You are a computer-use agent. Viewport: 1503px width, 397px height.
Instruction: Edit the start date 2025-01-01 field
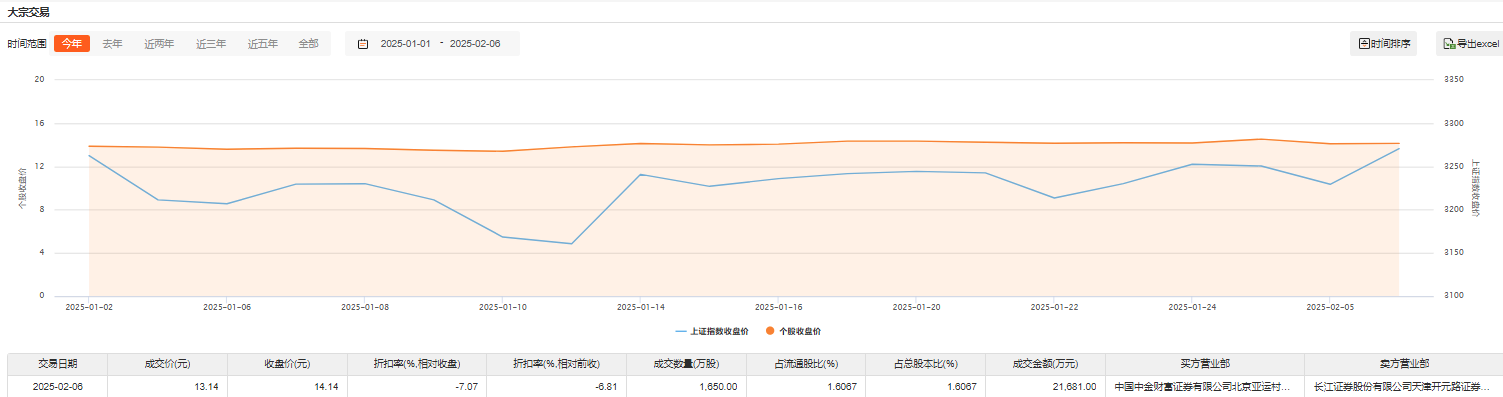(x=405, y=44)
